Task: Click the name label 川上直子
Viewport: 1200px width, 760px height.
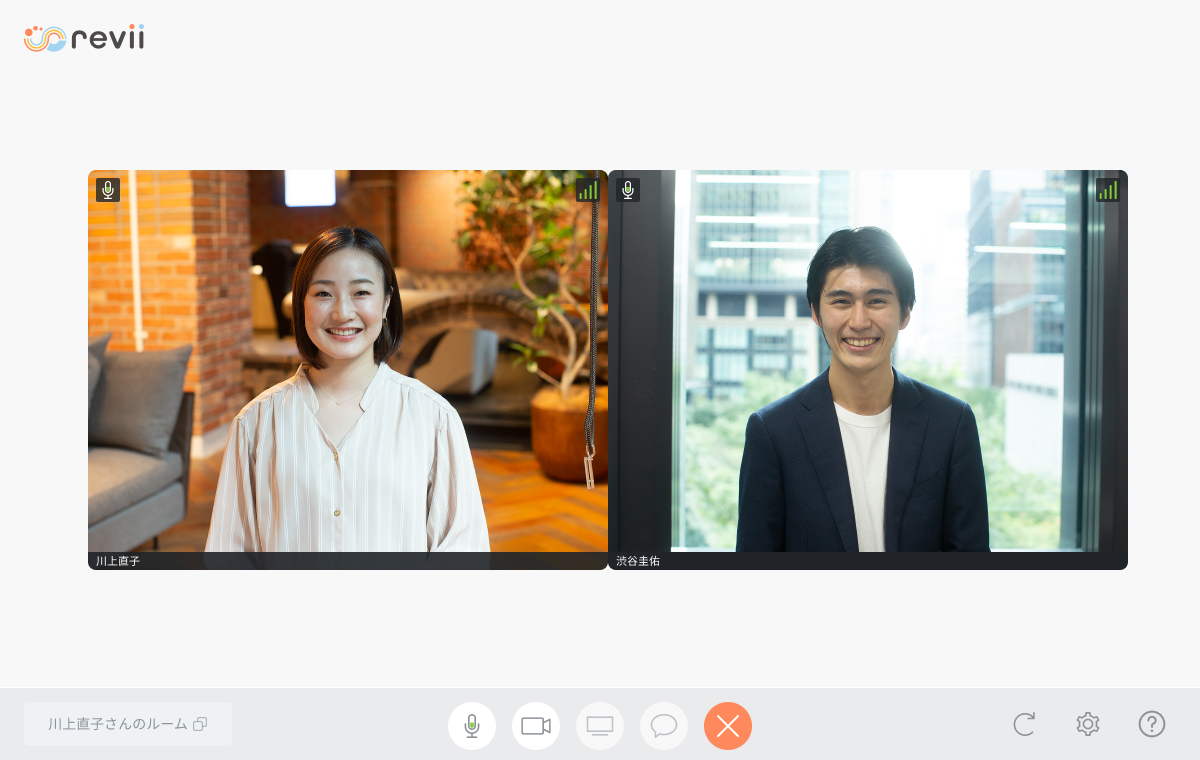Action: 118,561
